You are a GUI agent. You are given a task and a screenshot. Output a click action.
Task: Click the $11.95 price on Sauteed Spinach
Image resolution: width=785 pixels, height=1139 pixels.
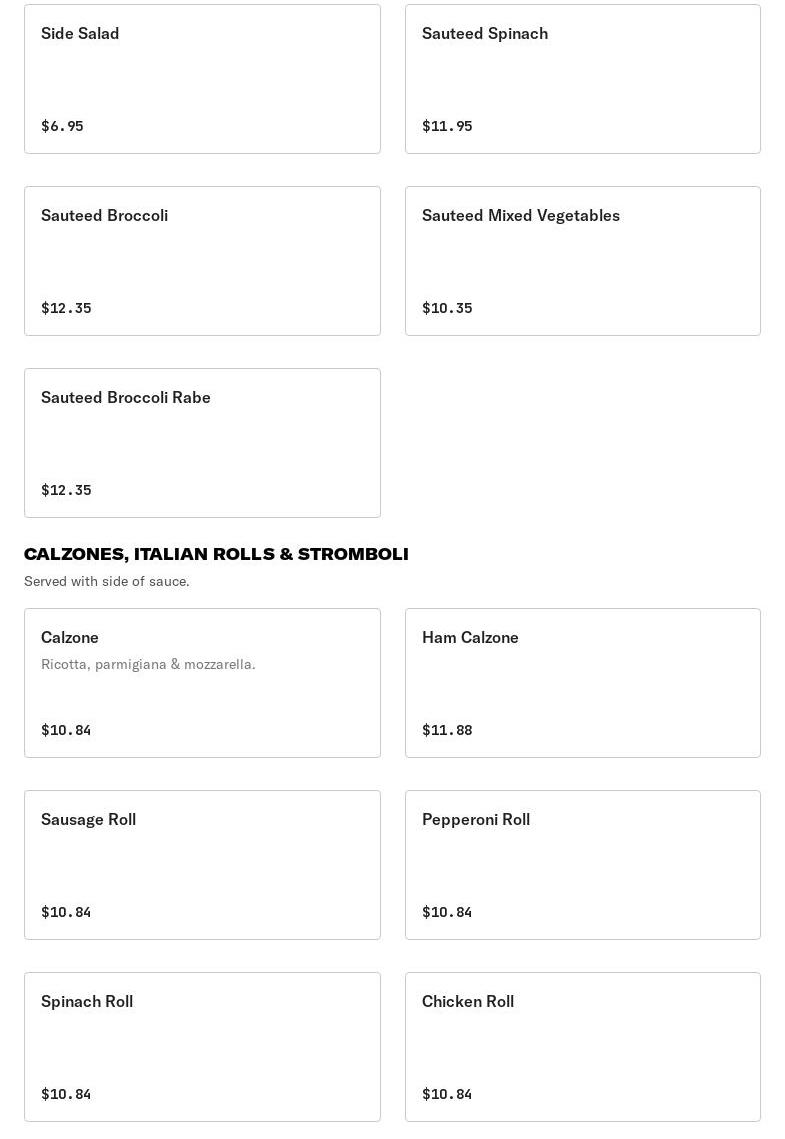[x=447, y=126]
